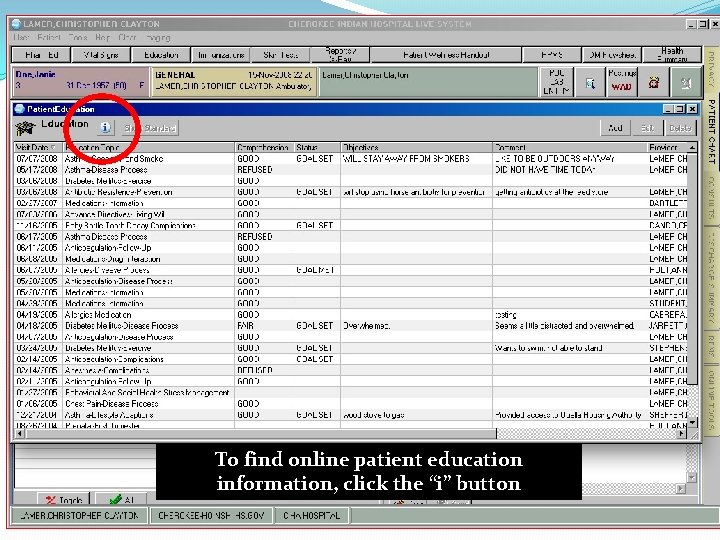Click education table scroll-down arrow
The width and height of the screenshot is (720, 540).
click(x=692, y=422)
